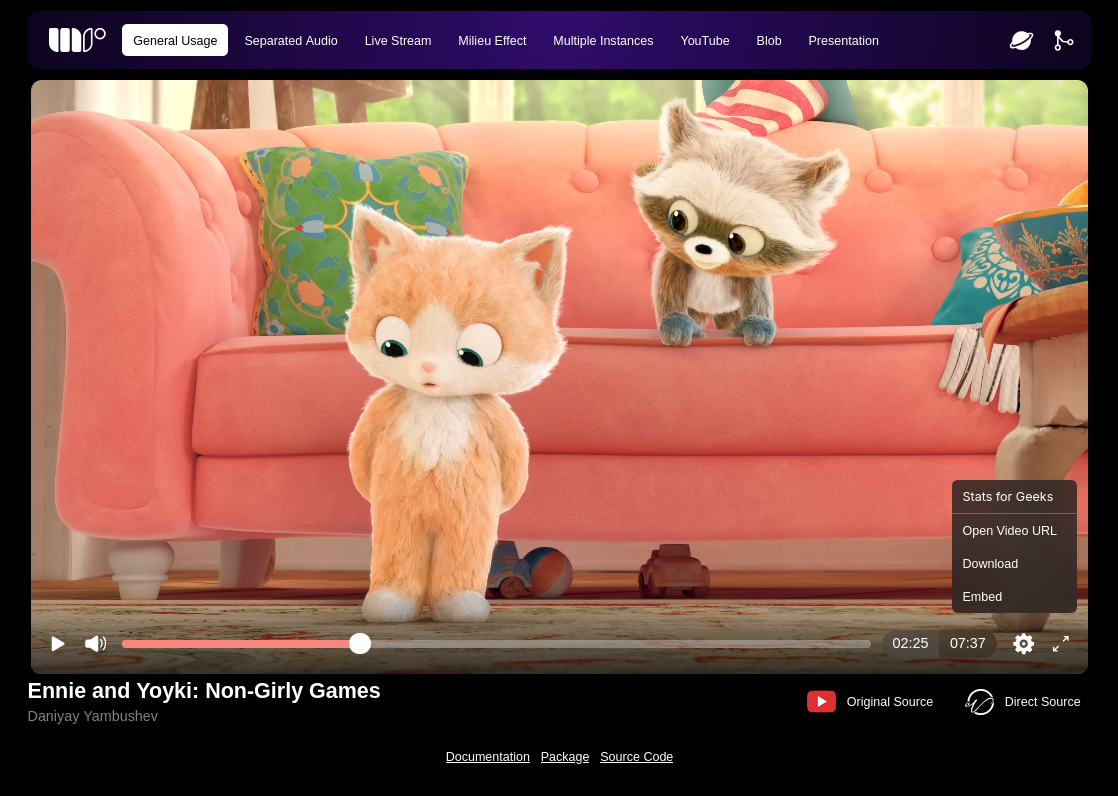This screenshot has width=1118, height=796.
Task: Click the red YouTube Original Source icon
Action: (821, 702)
